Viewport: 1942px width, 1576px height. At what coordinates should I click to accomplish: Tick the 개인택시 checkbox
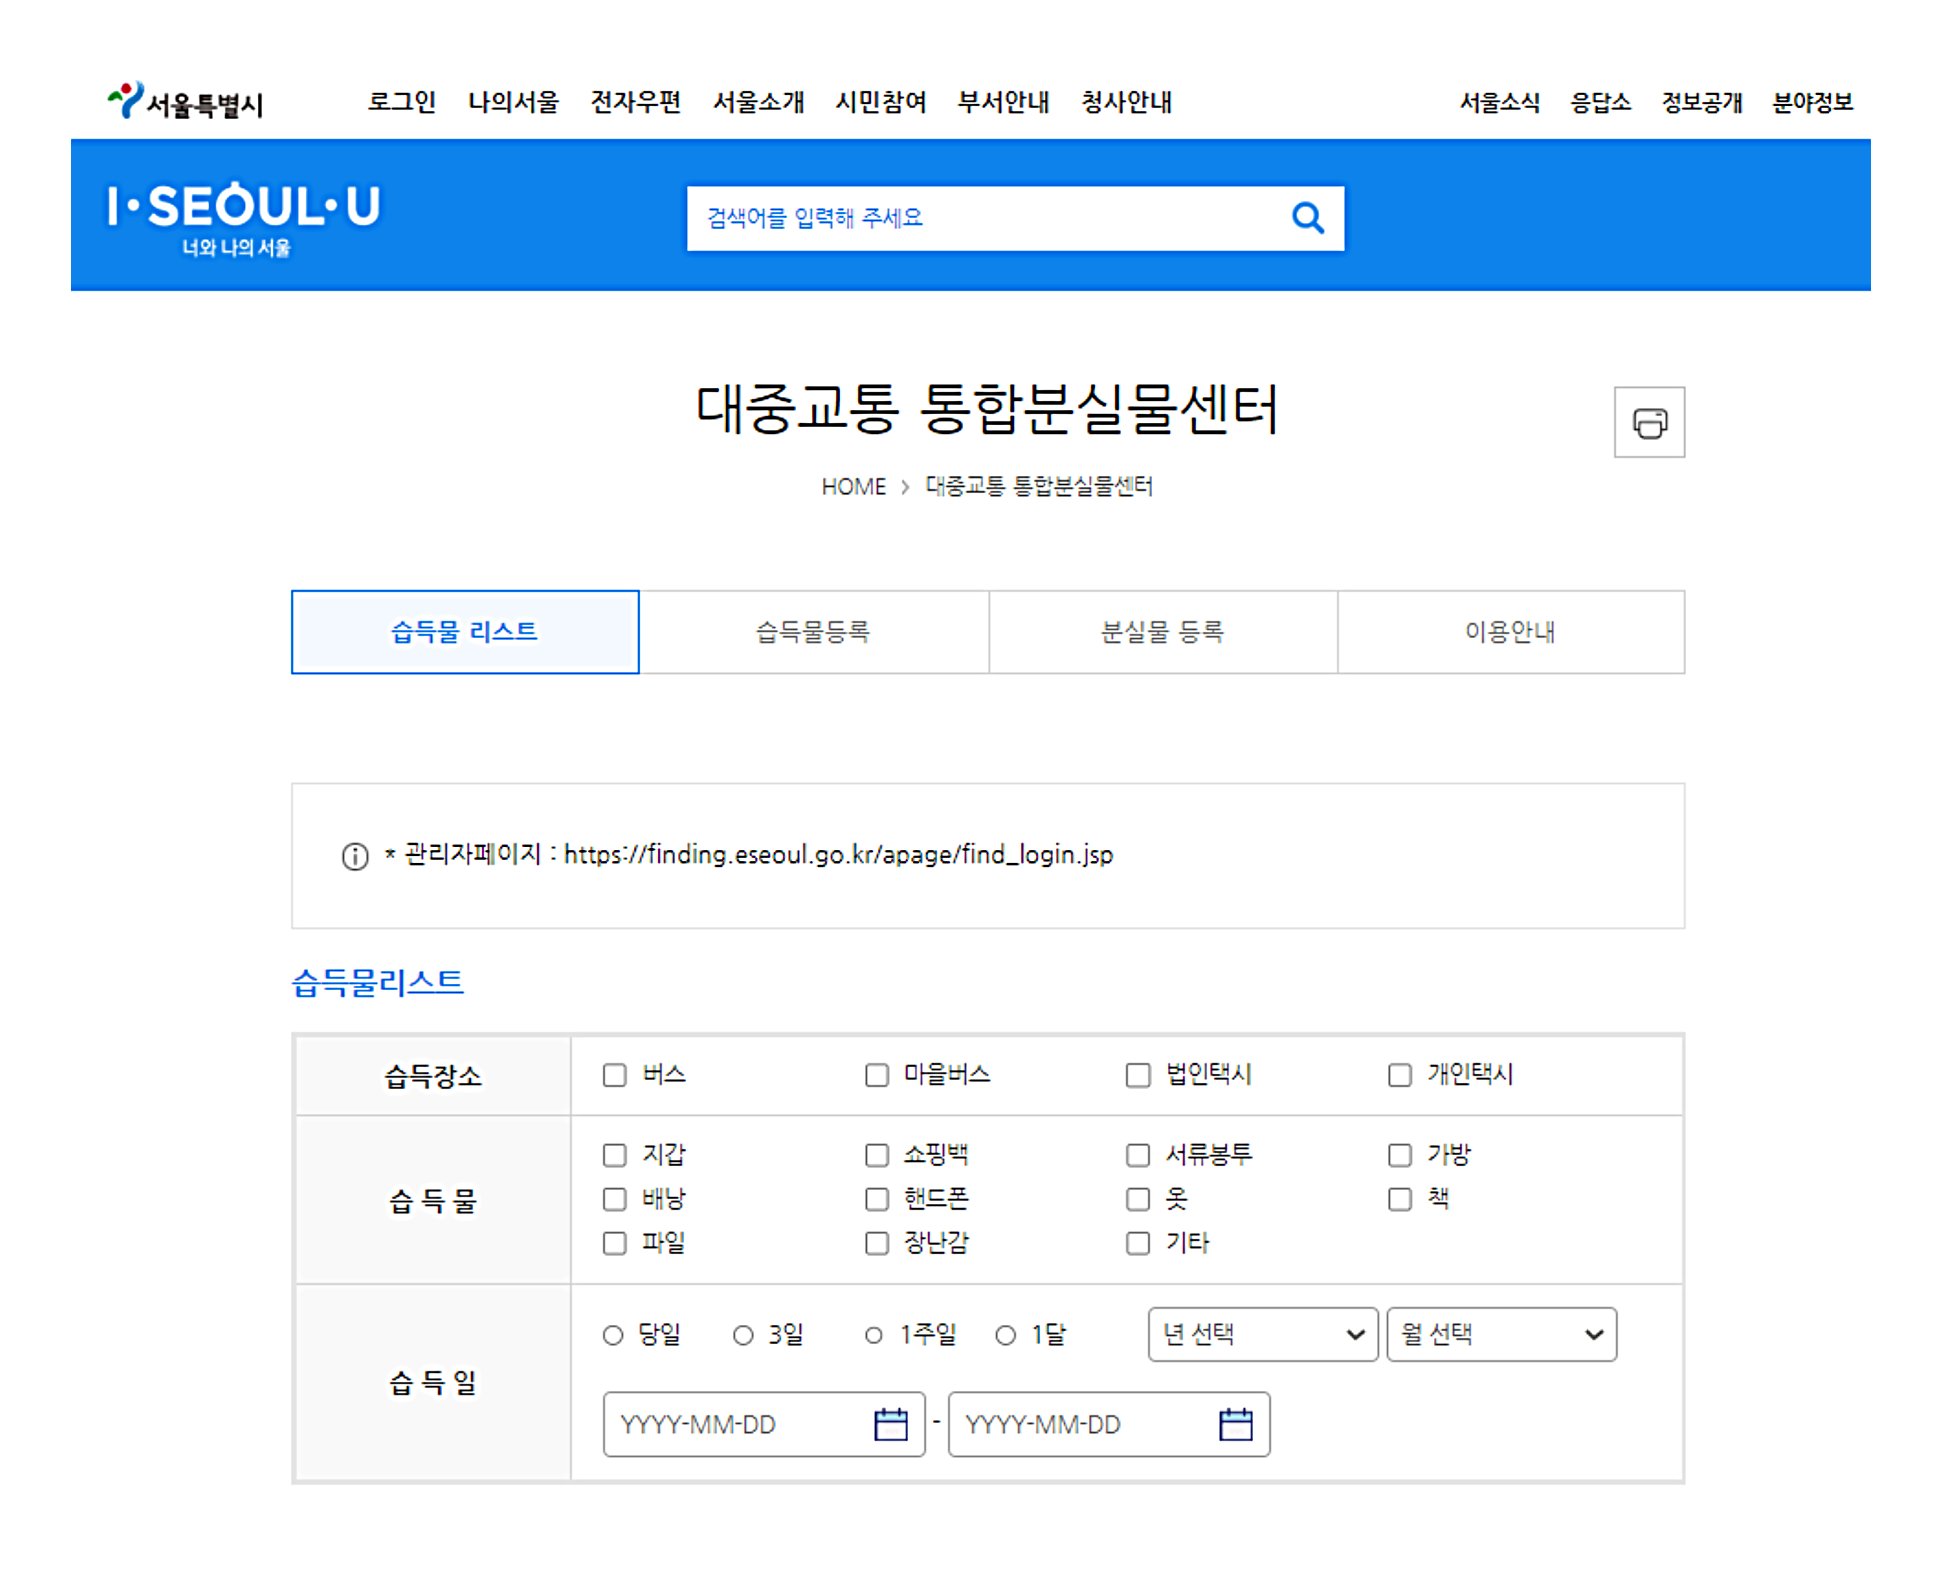[x=1400, y=1075]
